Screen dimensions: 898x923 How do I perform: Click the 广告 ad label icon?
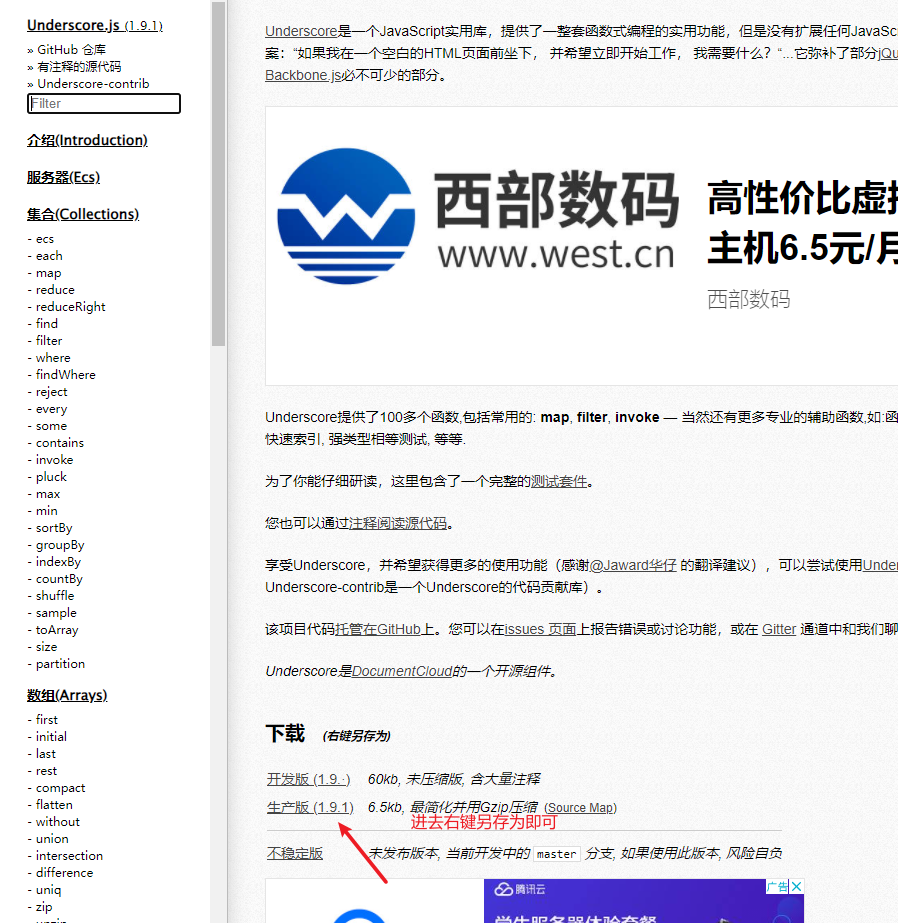coord(777,887)
